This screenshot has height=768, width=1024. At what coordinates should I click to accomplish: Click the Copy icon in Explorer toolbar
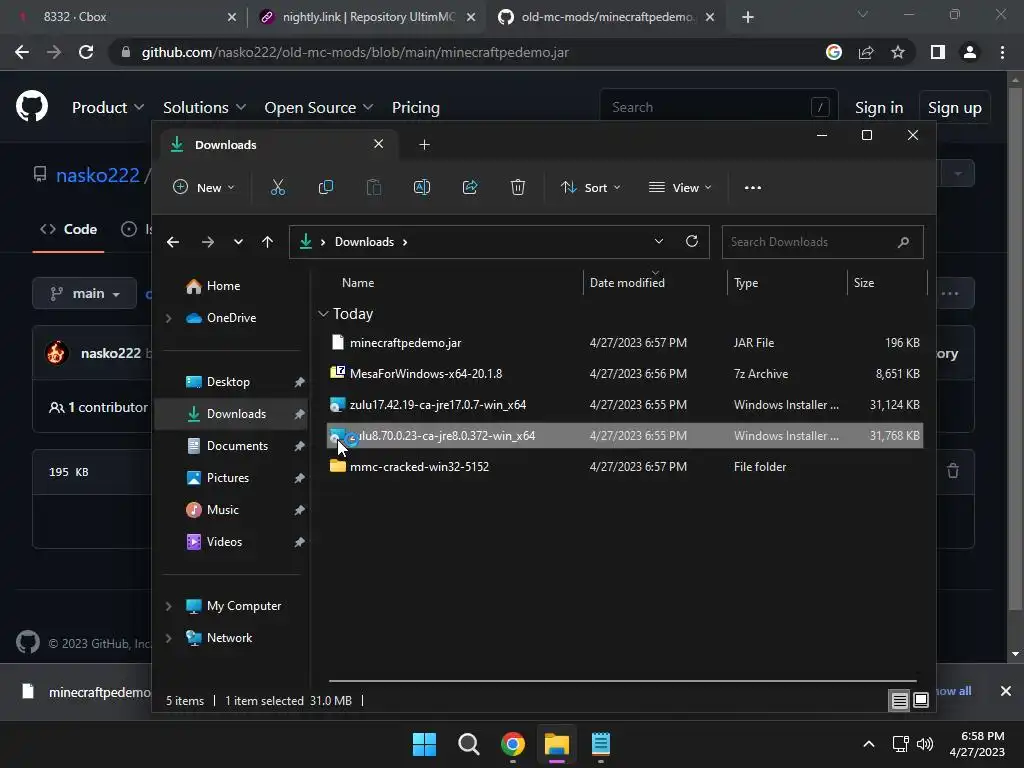pos(325,187)
